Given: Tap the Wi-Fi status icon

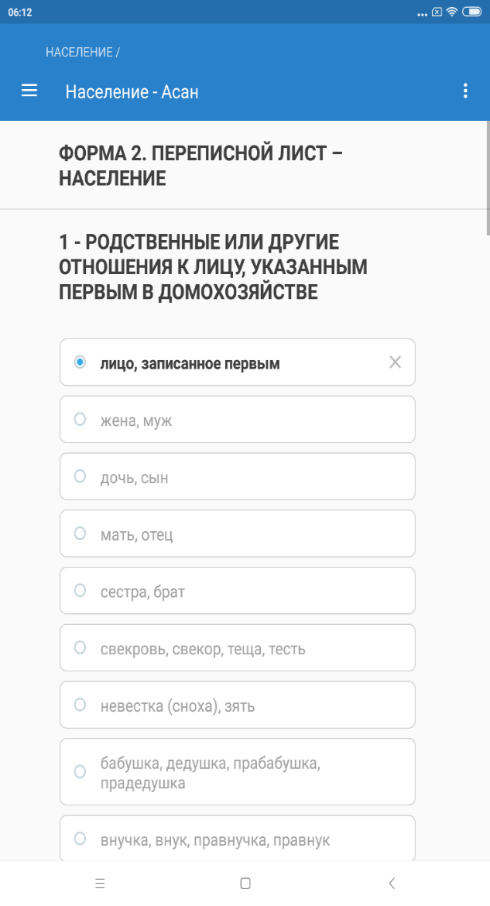Looking at the screenshot, I should click(x=452, y=12).
